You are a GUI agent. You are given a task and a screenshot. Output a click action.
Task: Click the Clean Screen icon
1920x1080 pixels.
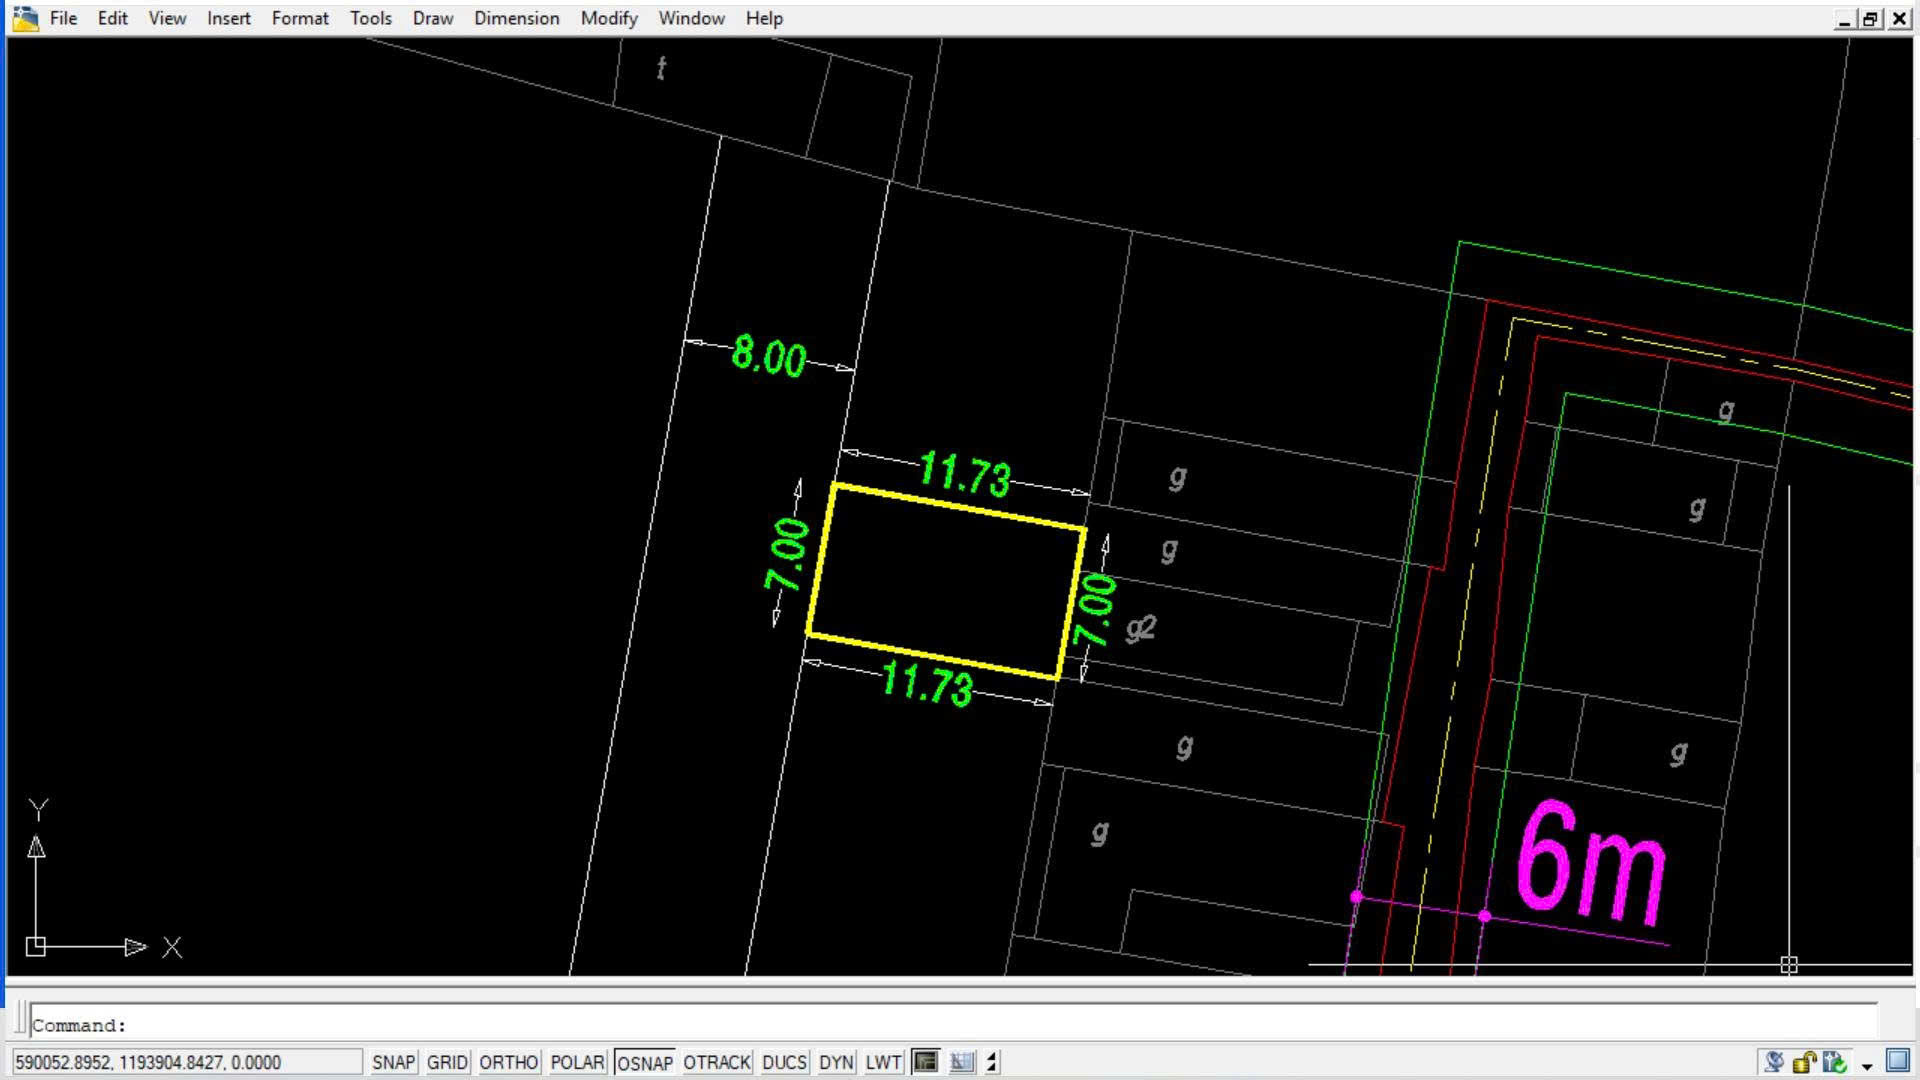tap(1897, 1060)
